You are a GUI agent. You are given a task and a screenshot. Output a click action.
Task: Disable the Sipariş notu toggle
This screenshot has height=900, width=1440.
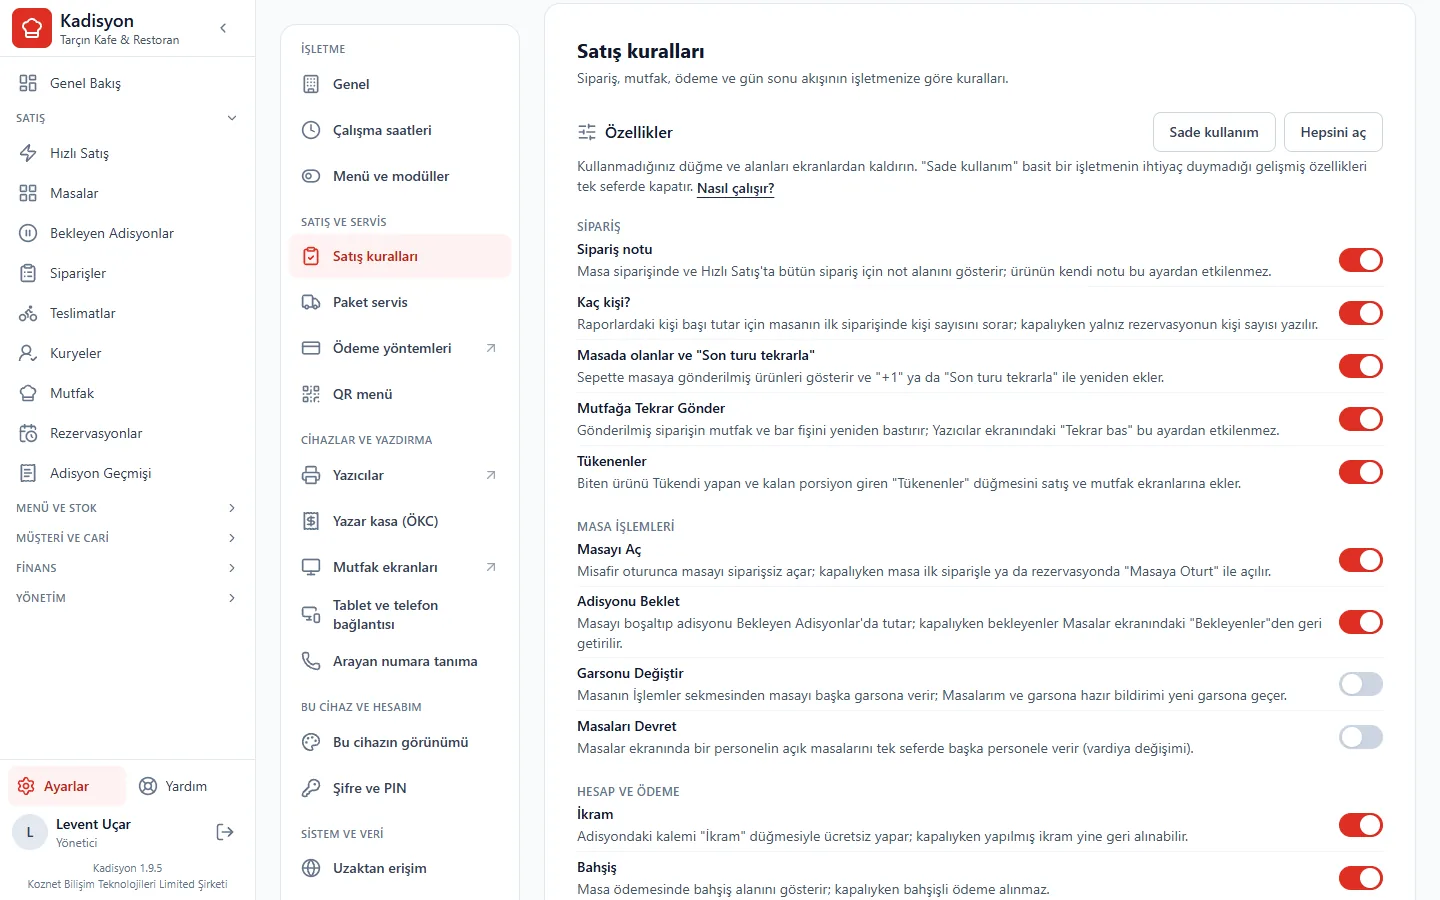(1361, 260)
